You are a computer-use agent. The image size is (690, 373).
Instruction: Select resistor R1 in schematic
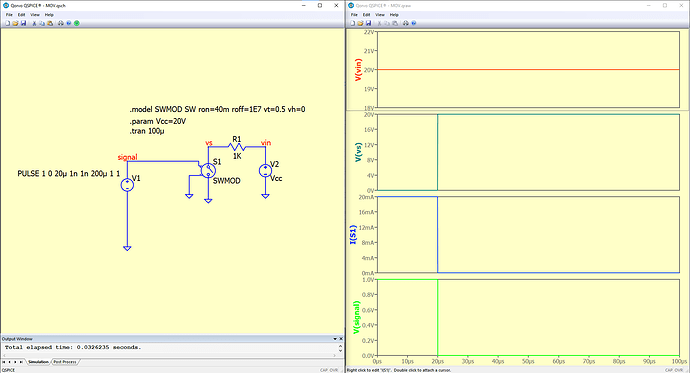[237, 147]
